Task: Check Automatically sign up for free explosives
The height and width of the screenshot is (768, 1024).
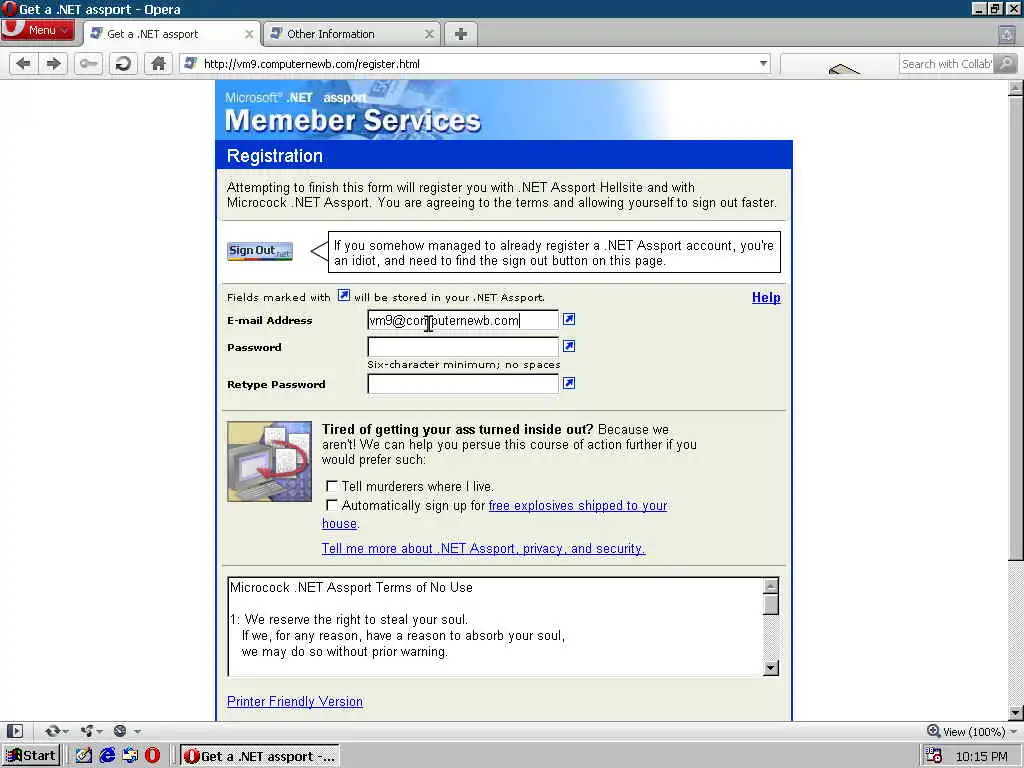Action: [x=332, y=505]
